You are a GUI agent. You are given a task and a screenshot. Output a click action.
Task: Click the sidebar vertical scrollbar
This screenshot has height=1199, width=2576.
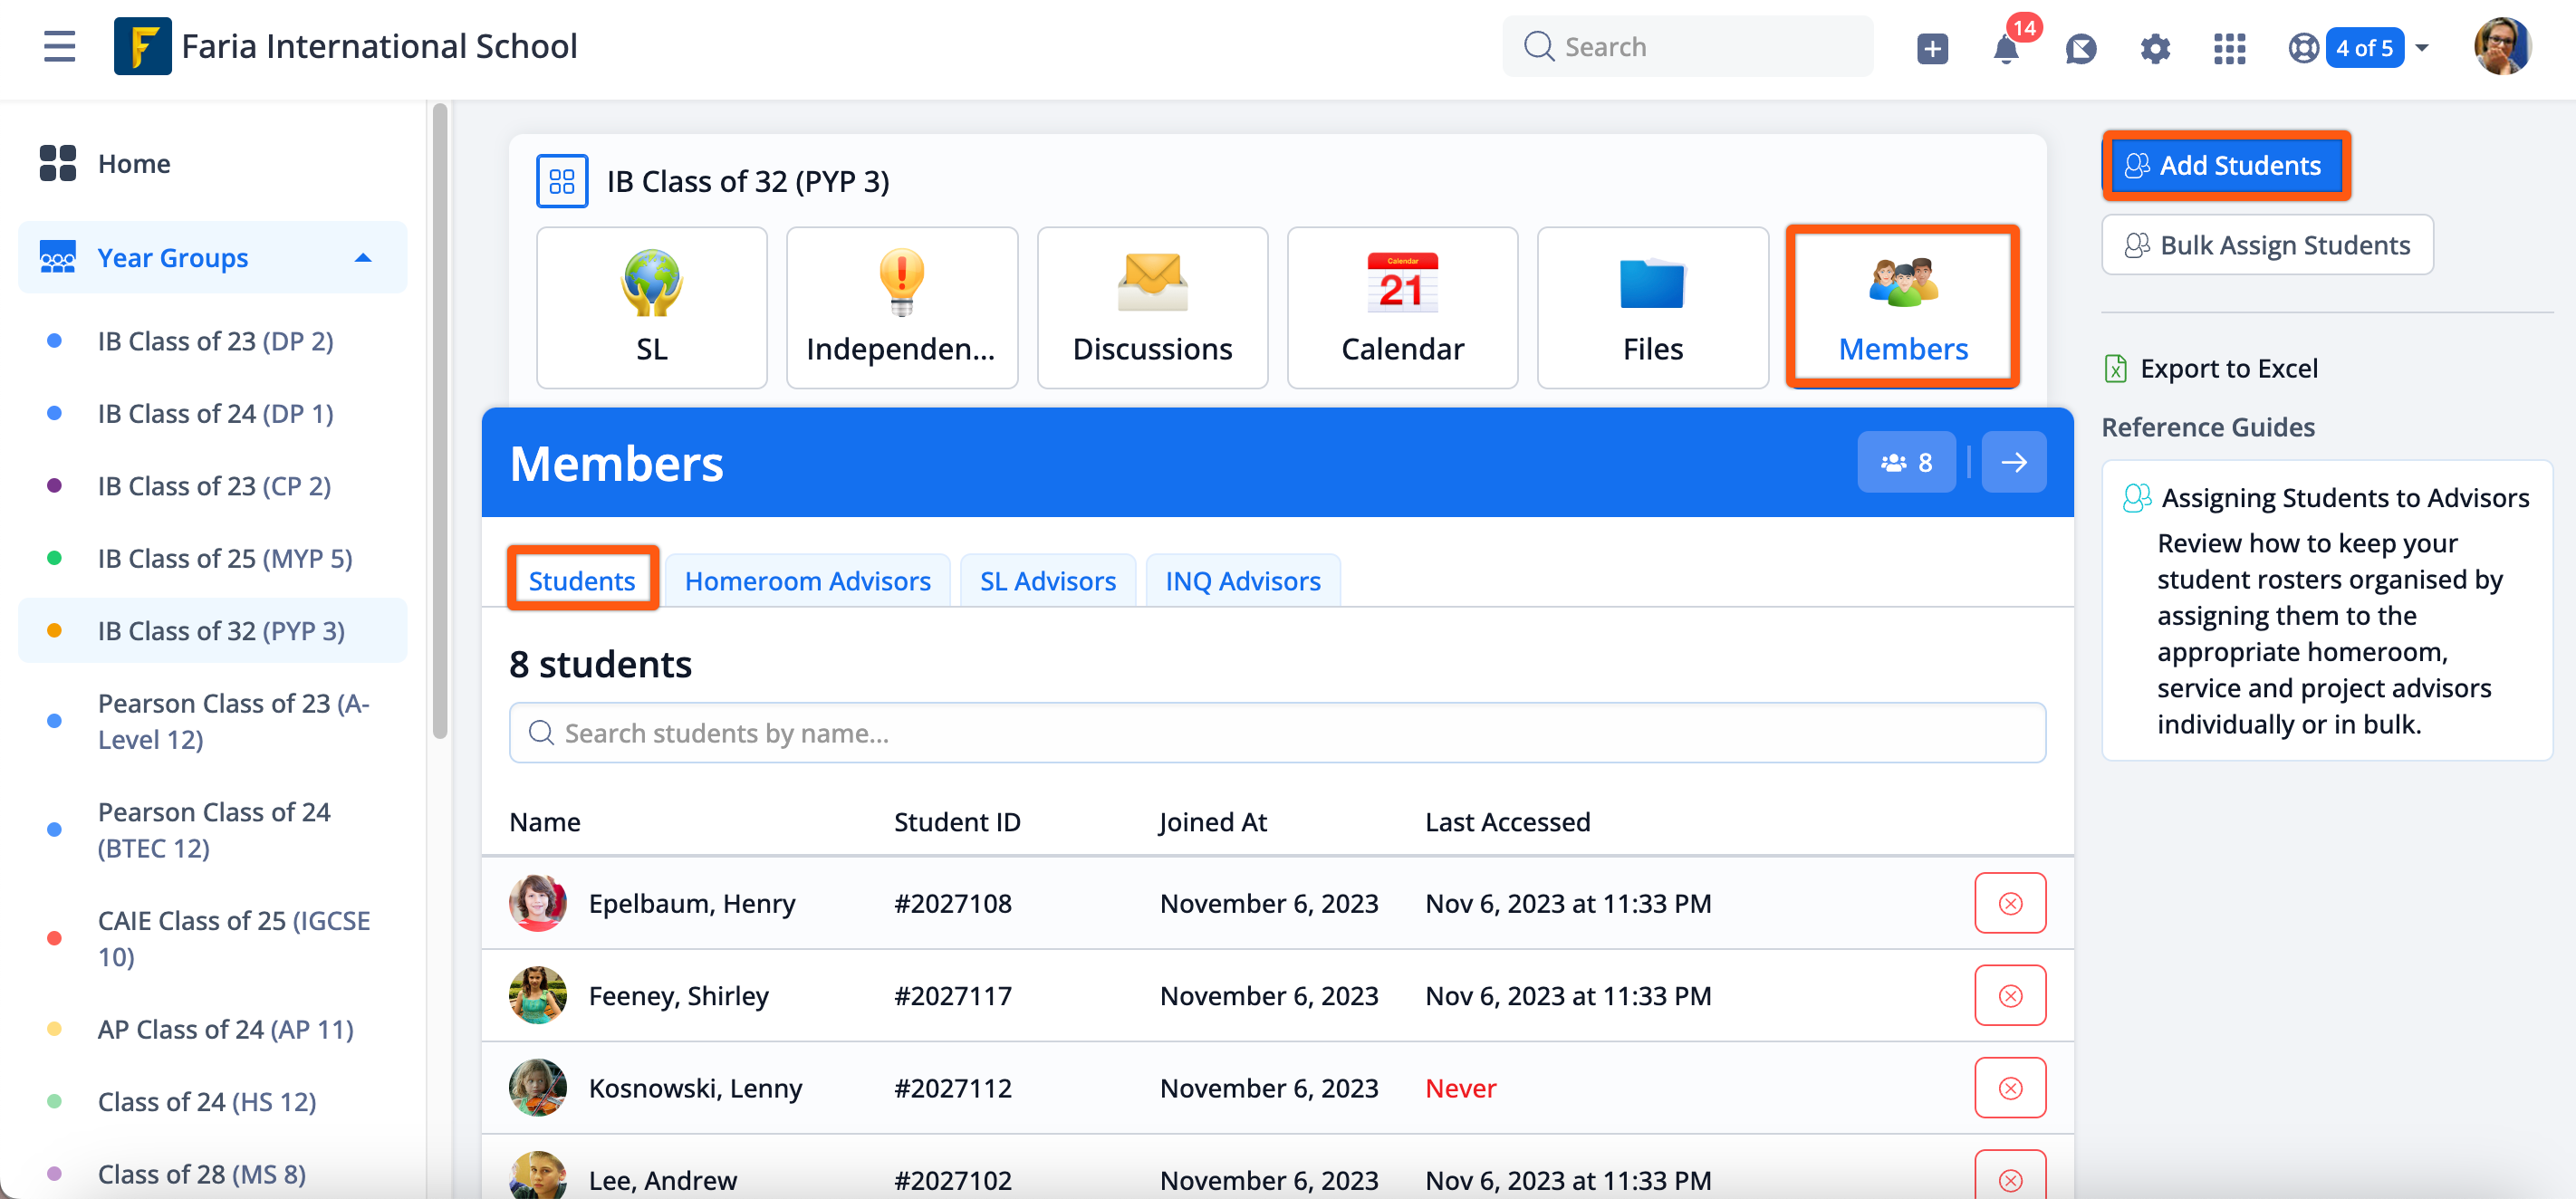point(439,420)
